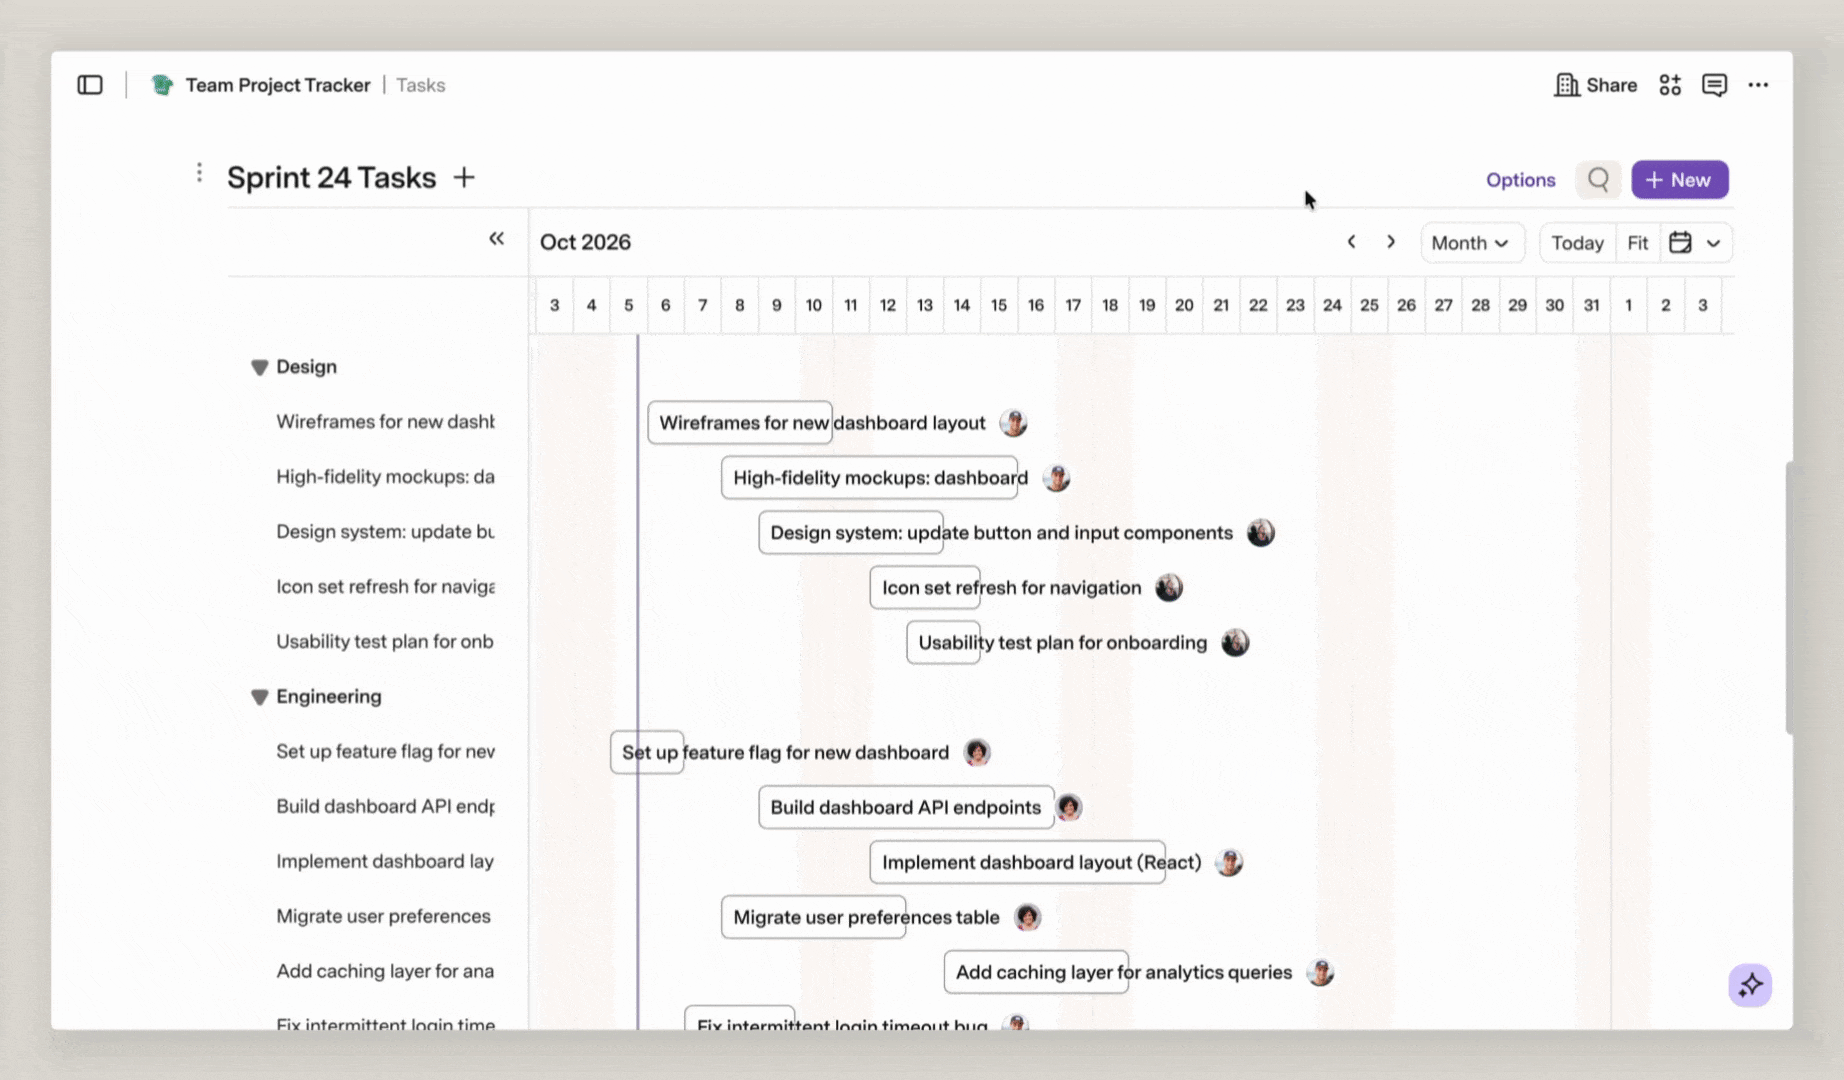Select Add caching layer for analytics queries bar

[x=1036, y=973]
